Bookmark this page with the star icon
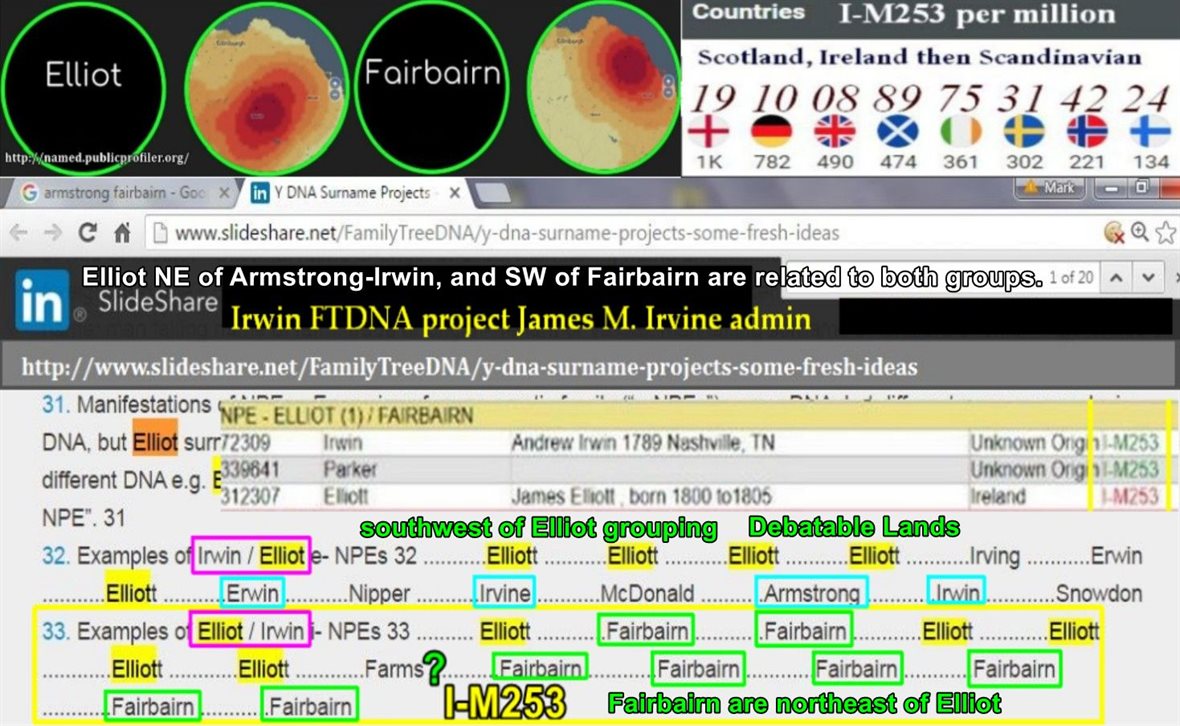This screenshot has height=726, width=1180. tap(1166, 233)
